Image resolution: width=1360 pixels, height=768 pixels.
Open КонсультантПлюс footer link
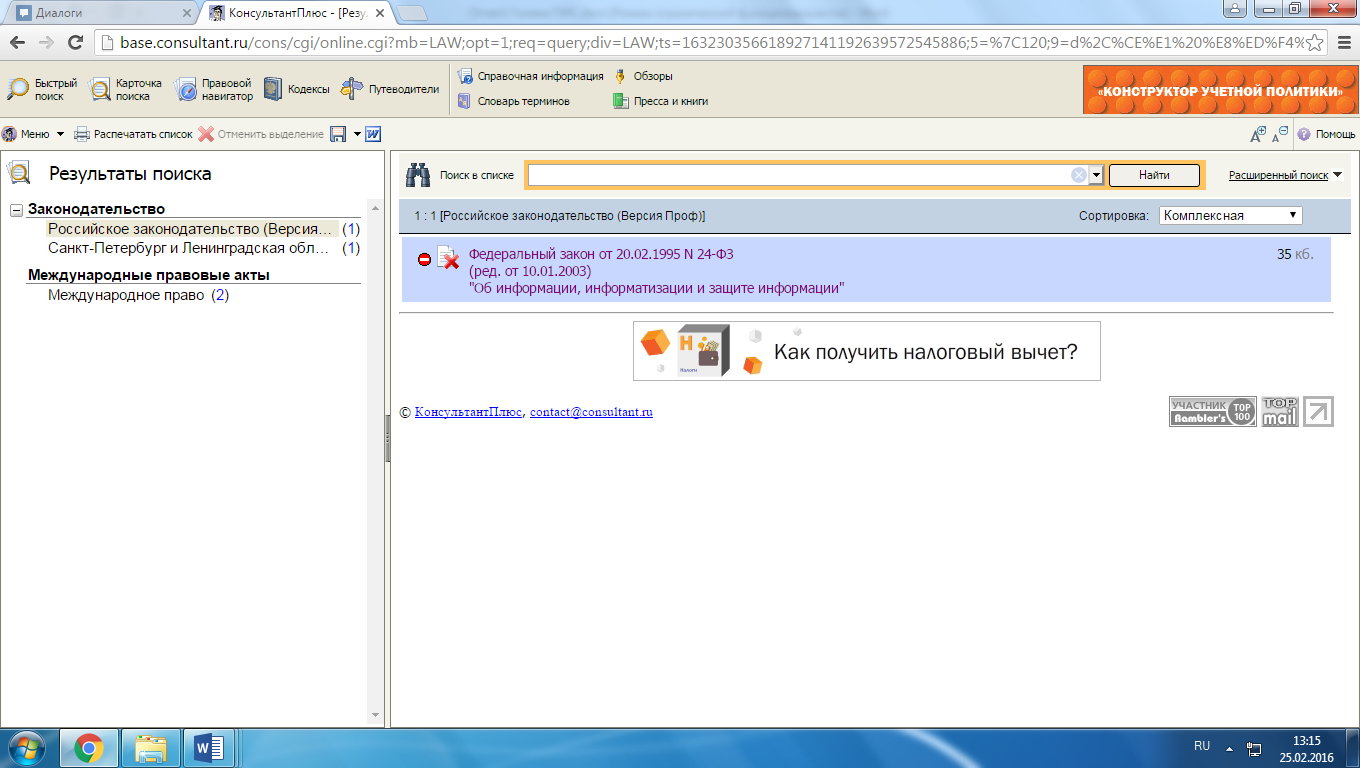(x=468, y=412)
